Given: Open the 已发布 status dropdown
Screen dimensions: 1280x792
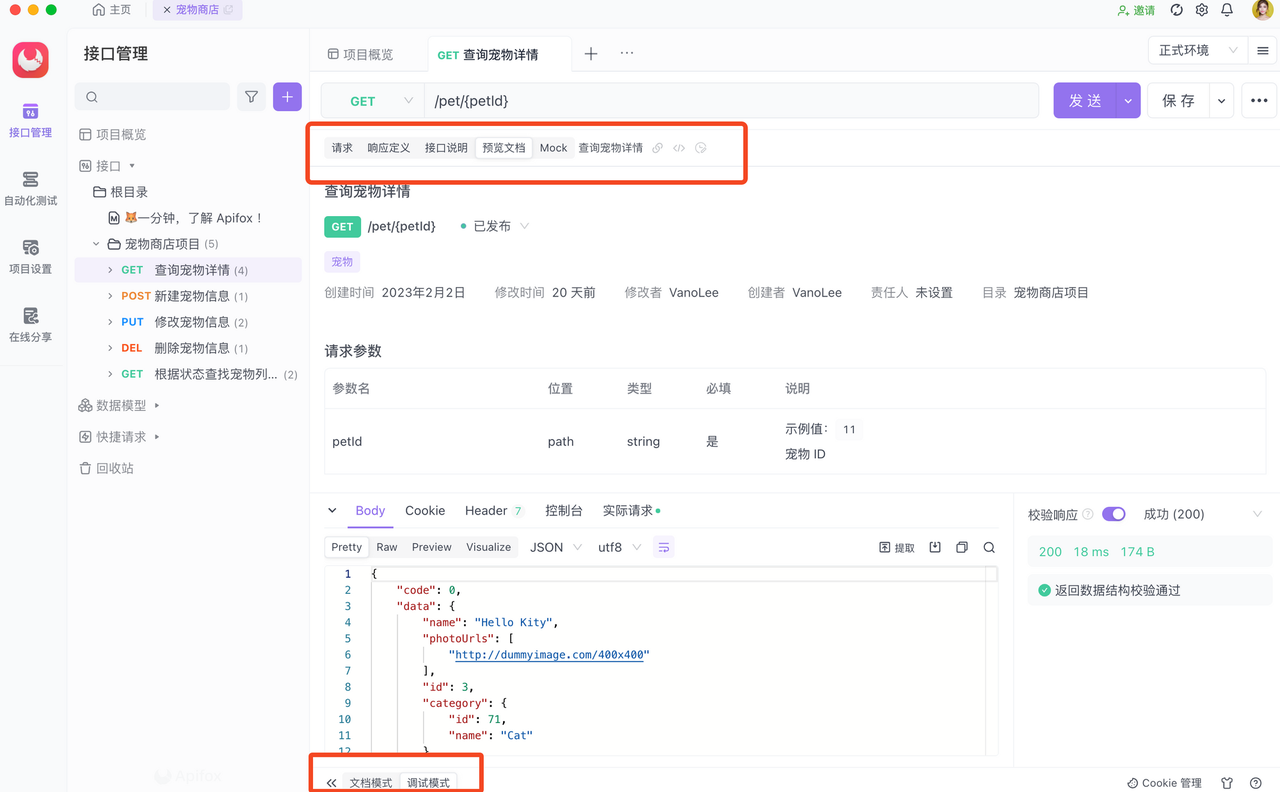Looking at the screenshot, I should pyautogui.click(x=495, y=226).
